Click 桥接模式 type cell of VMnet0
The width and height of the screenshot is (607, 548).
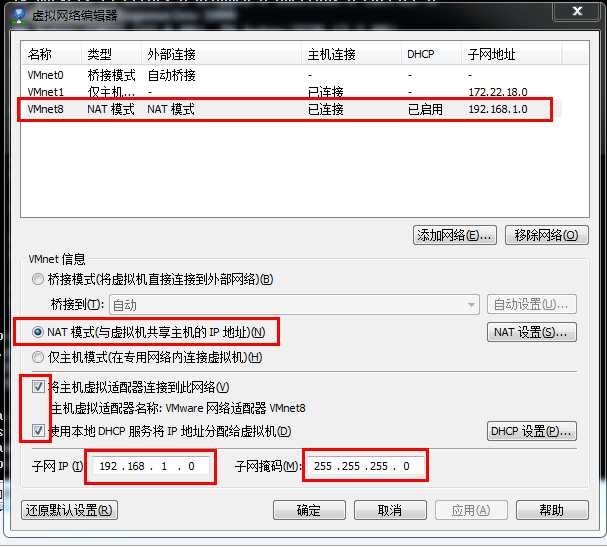coord(111,75)
